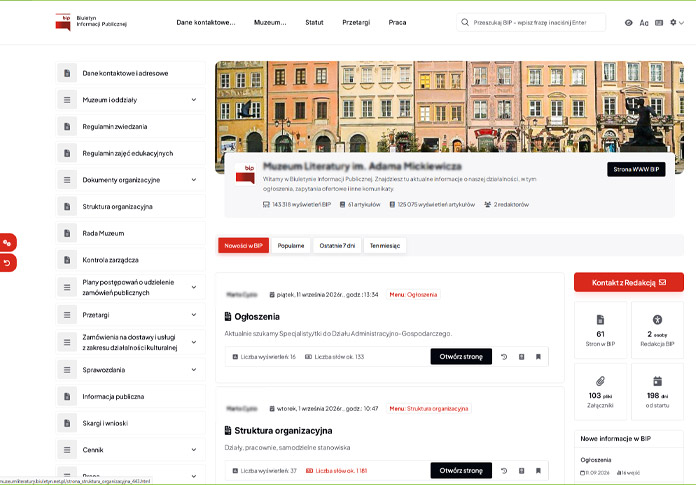The height and width of the screenshot is (485, 696).
Task: Open Kontrola zarządcza sidebar page
Action: [x=130, y=260]
